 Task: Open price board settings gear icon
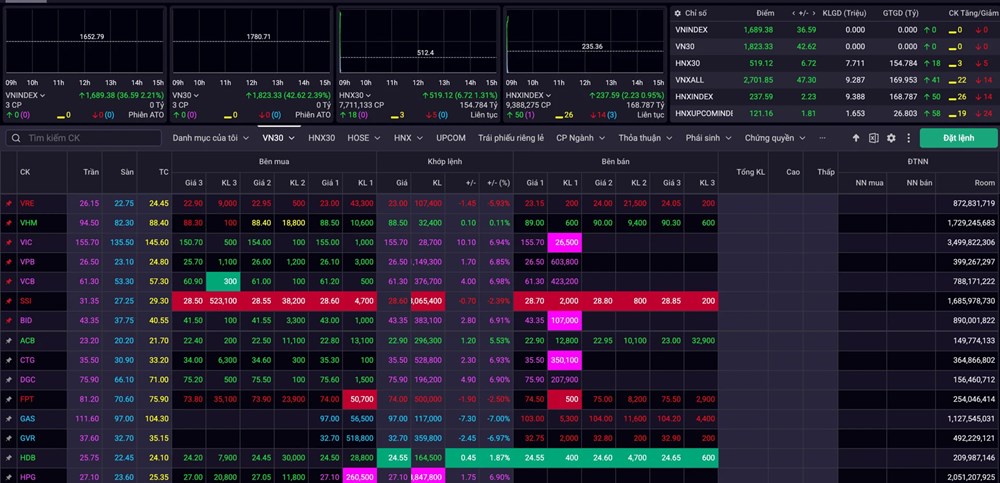[x=891, y=137]
